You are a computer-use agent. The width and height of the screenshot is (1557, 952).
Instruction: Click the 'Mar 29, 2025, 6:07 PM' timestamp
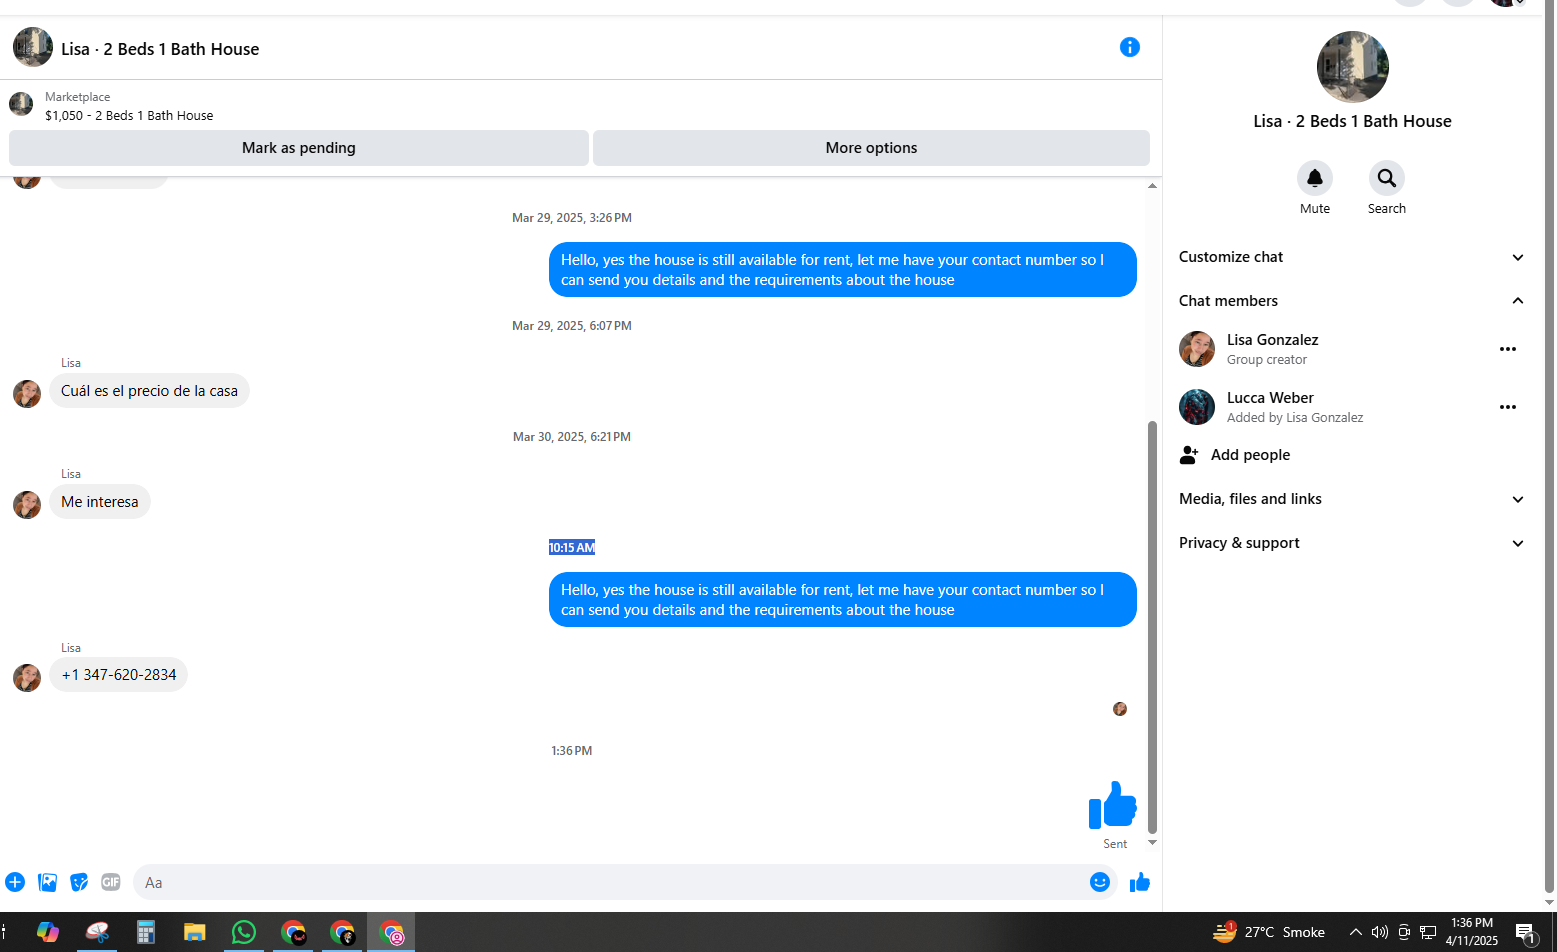572,325
